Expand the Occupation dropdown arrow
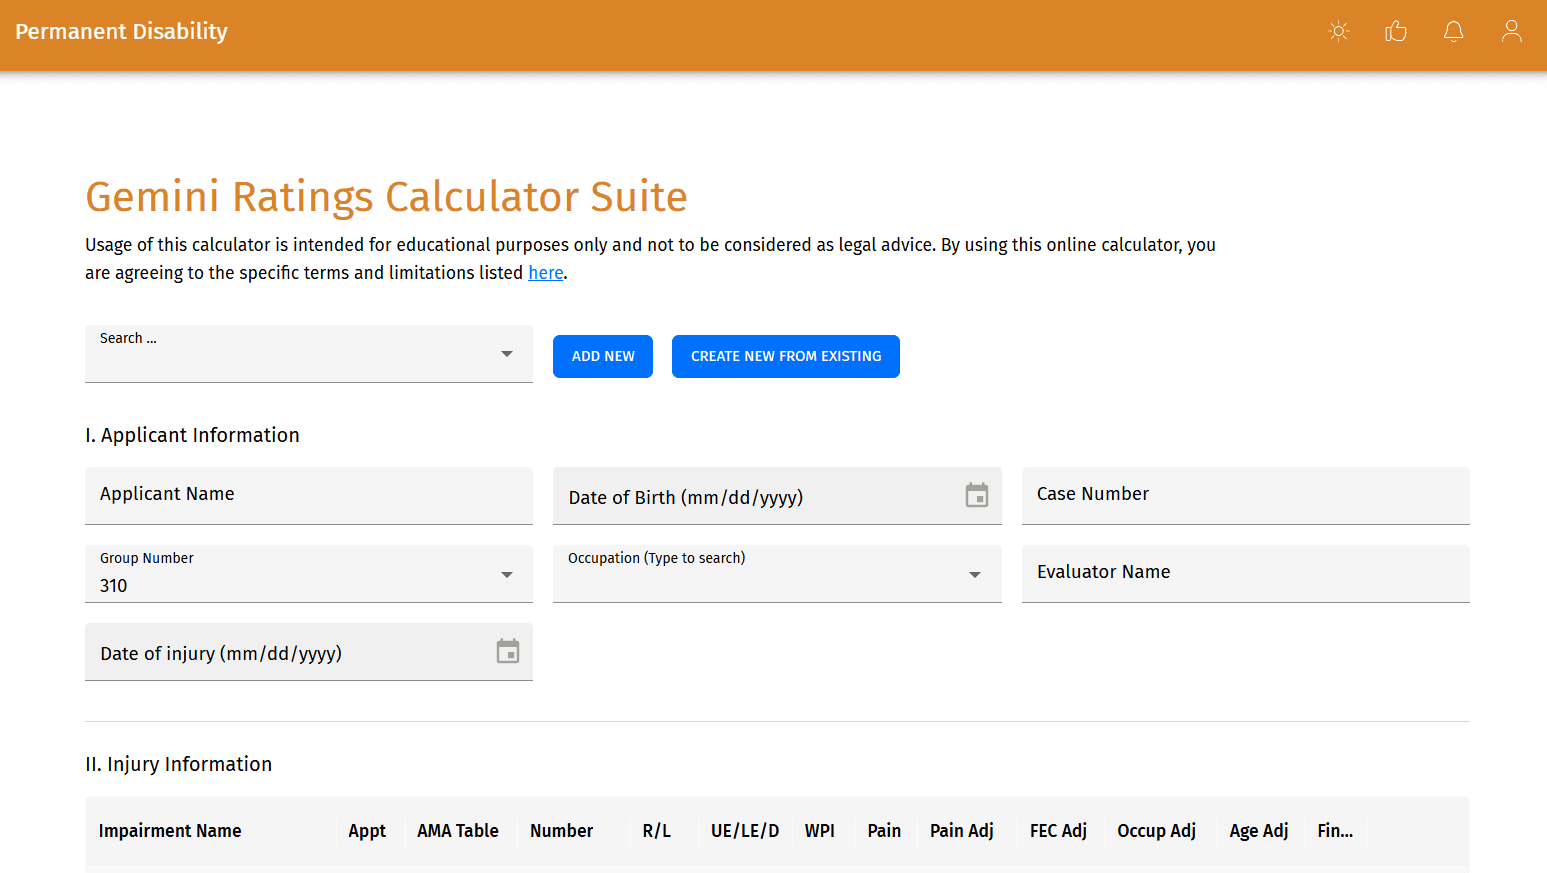Screen dimensions: 1547x873 pos(975,574)
